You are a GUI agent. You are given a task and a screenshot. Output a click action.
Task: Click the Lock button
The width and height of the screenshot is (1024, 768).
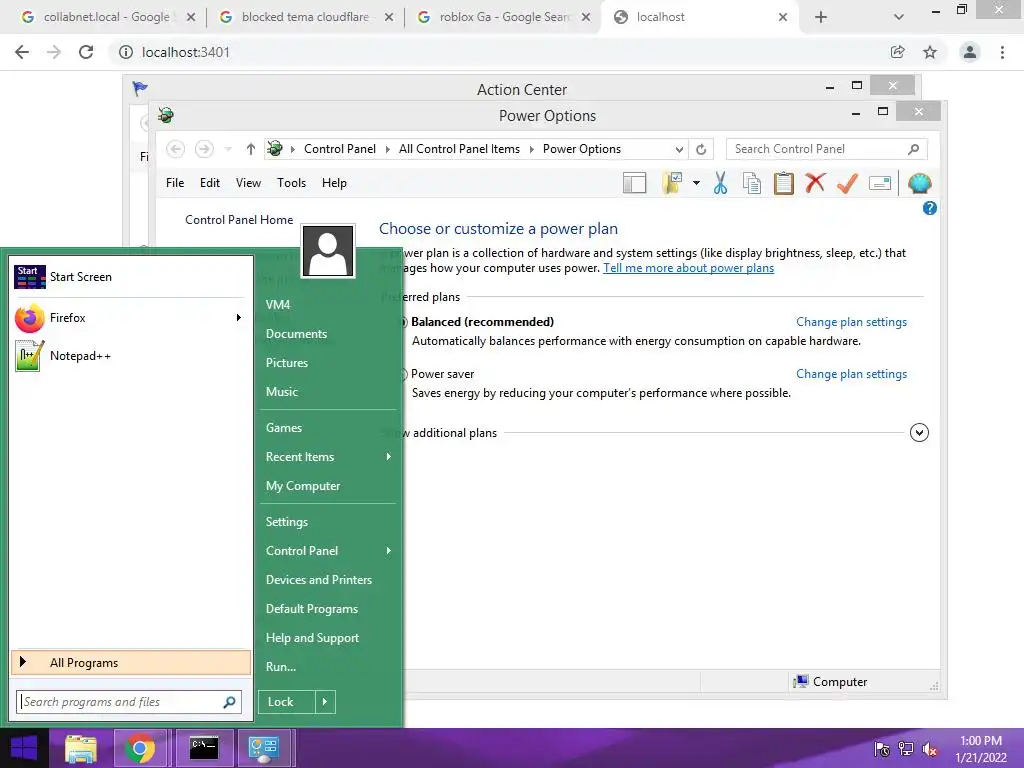[286, 702]
